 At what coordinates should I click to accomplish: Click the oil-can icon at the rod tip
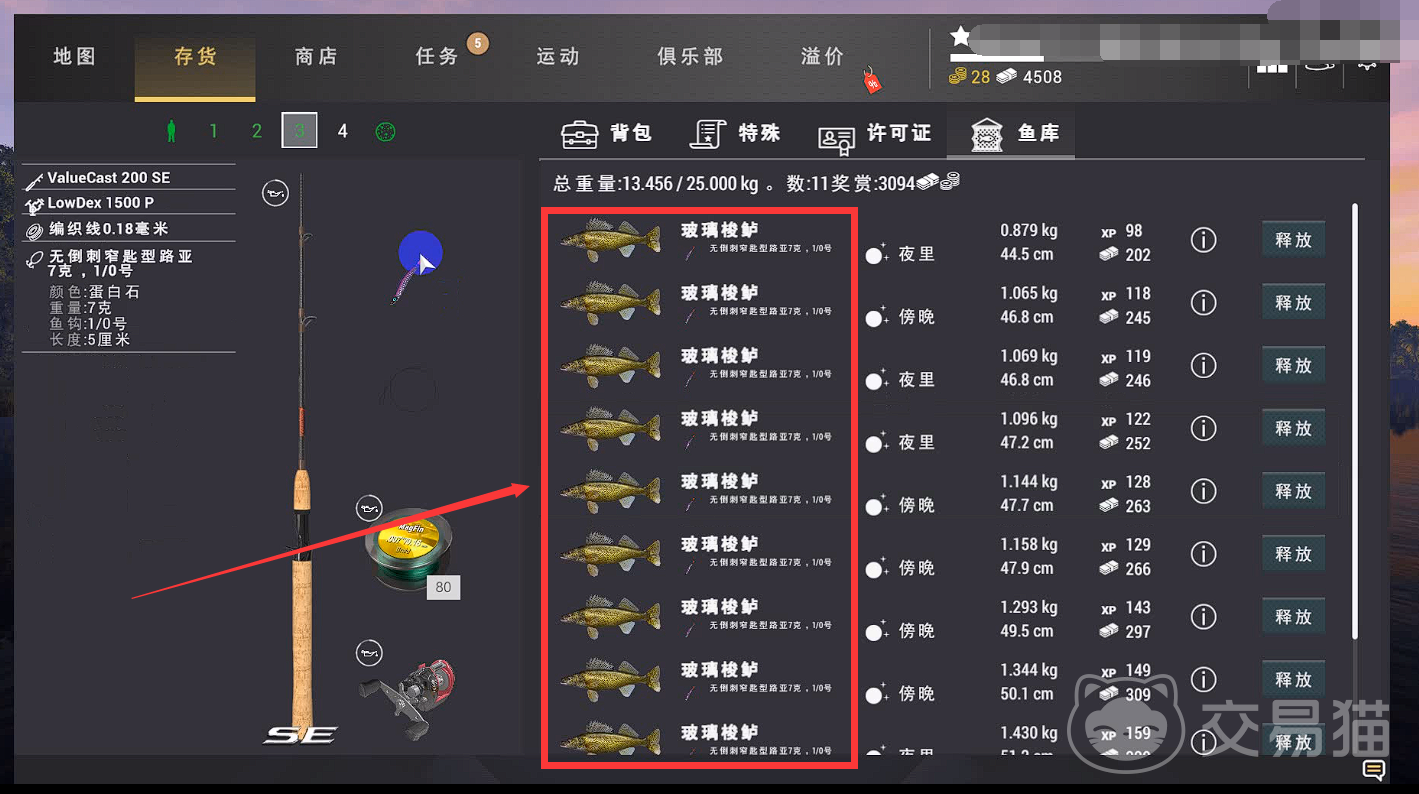275,193
